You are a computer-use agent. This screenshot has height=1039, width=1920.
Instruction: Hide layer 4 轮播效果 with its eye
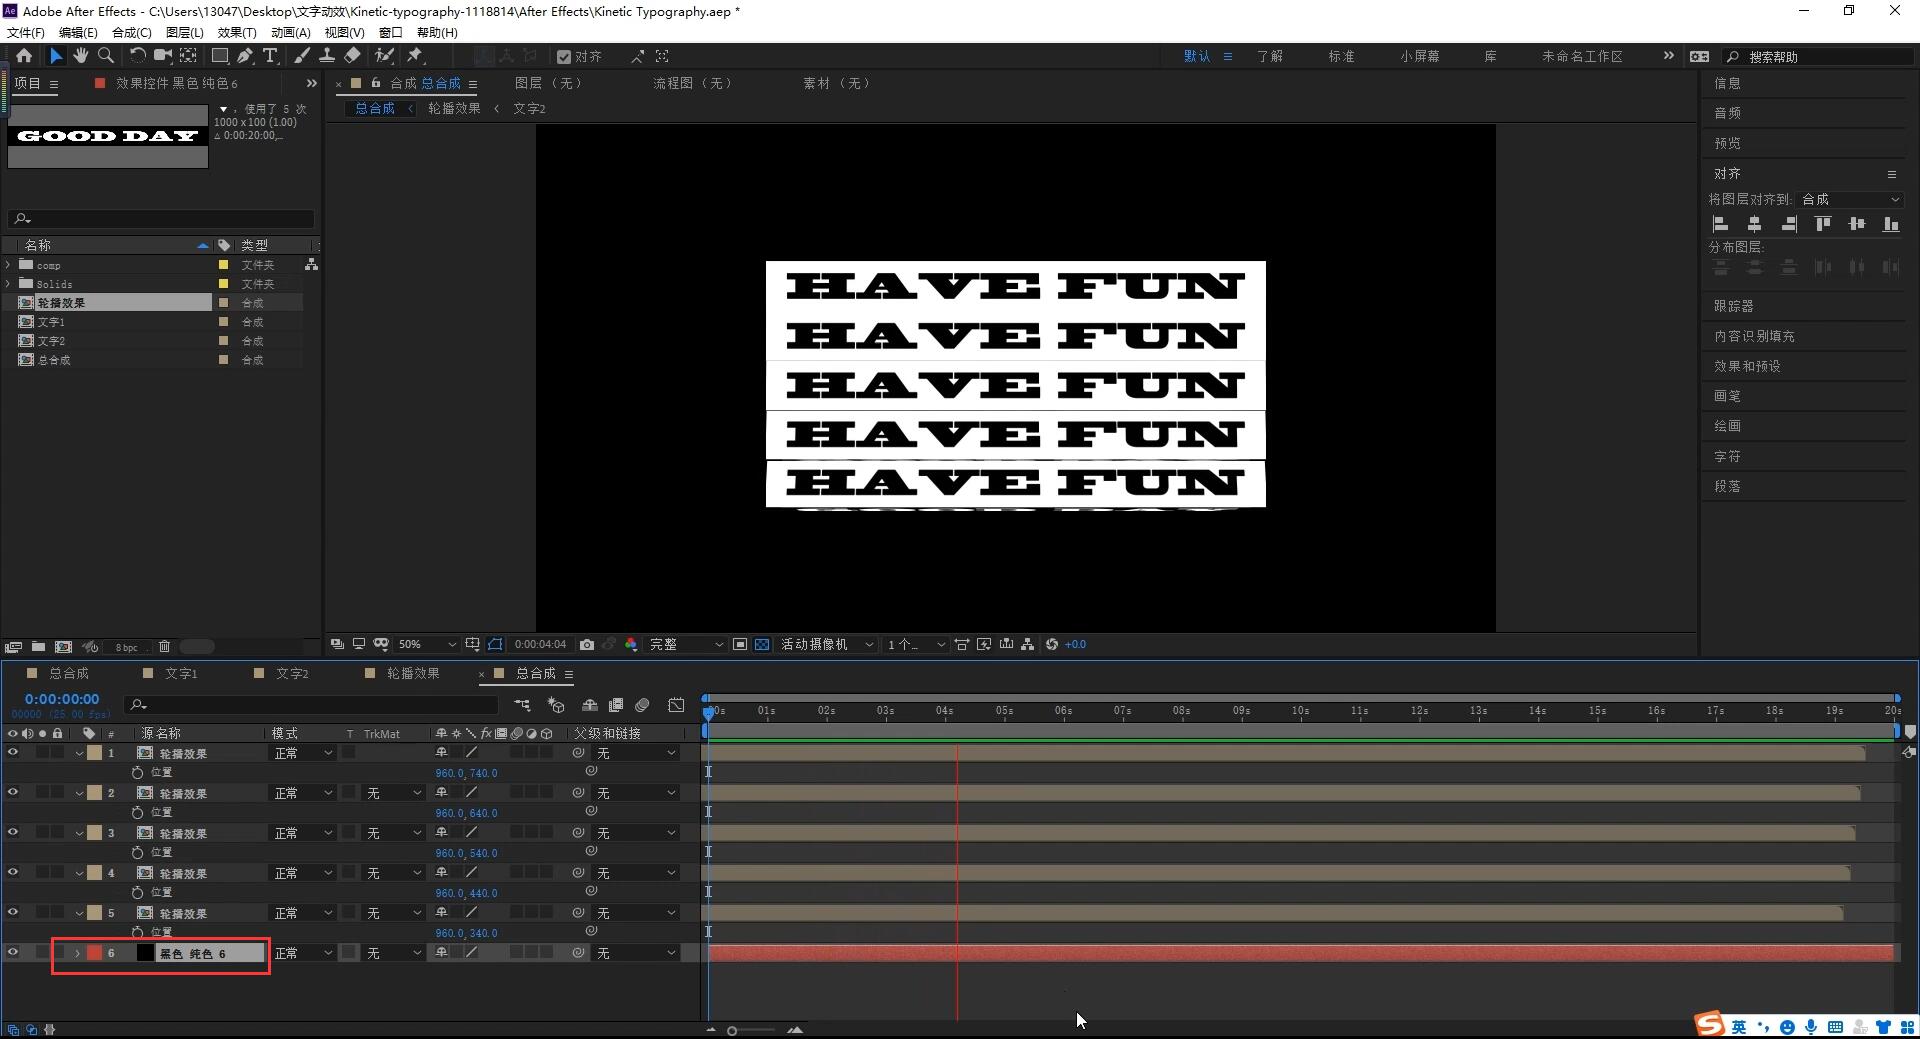coord(13,872)
